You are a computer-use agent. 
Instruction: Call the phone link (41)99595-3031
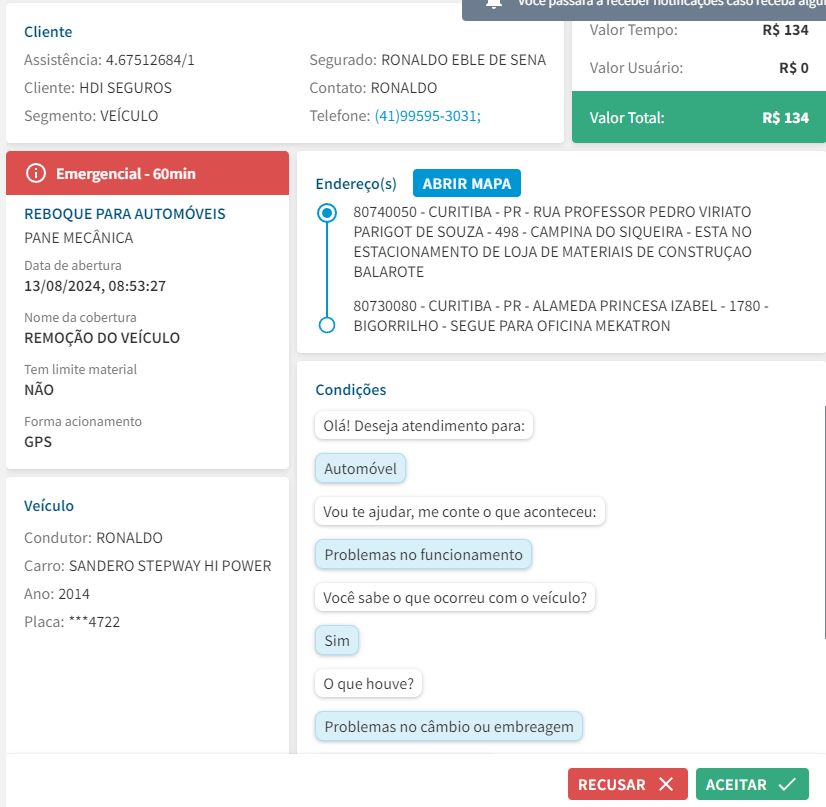point(427,116)
